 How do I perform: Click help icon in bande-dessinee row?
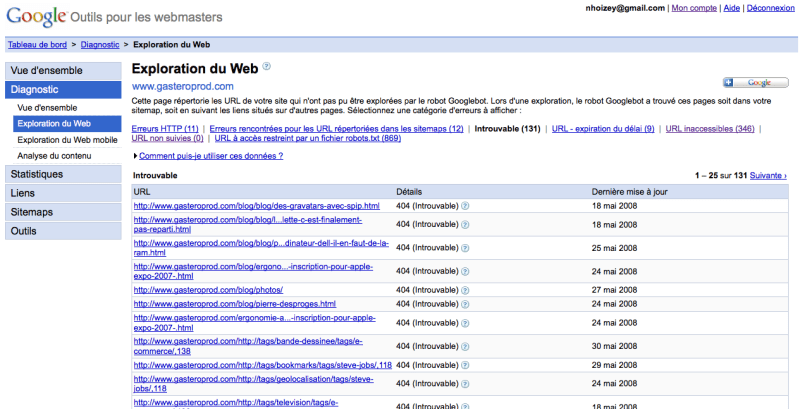point(465,346)
